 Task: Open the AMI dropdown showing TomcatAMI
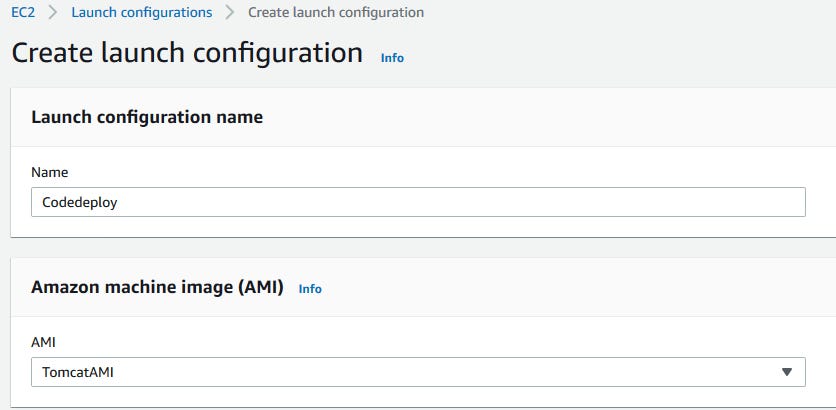click(x=418, y=373)
